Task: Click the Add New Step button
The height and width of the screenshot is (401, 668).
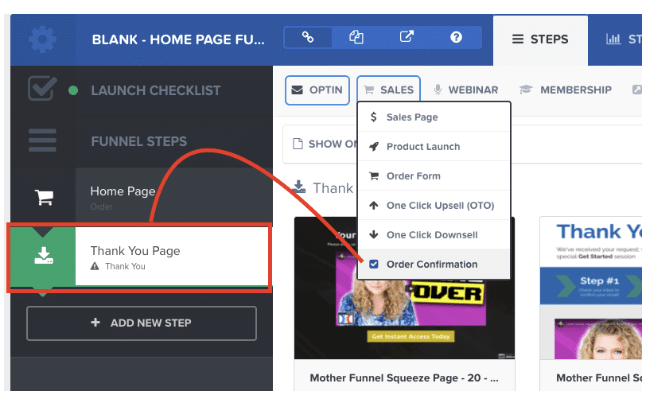Action: point(141,323)
